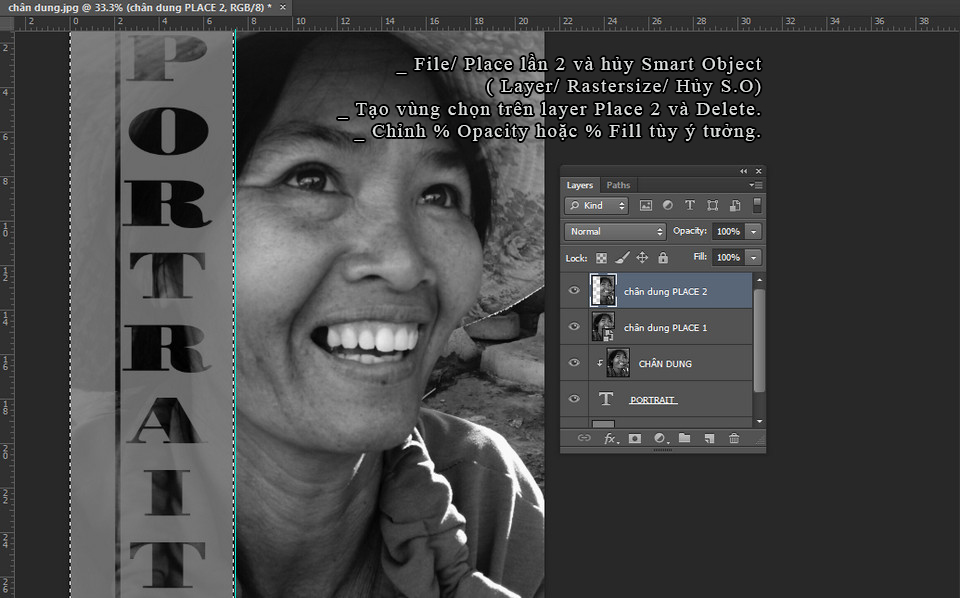Select the layer named chân dung PLACE 1
The width and height of the screenshot is (960, 598).
(666, 328)
